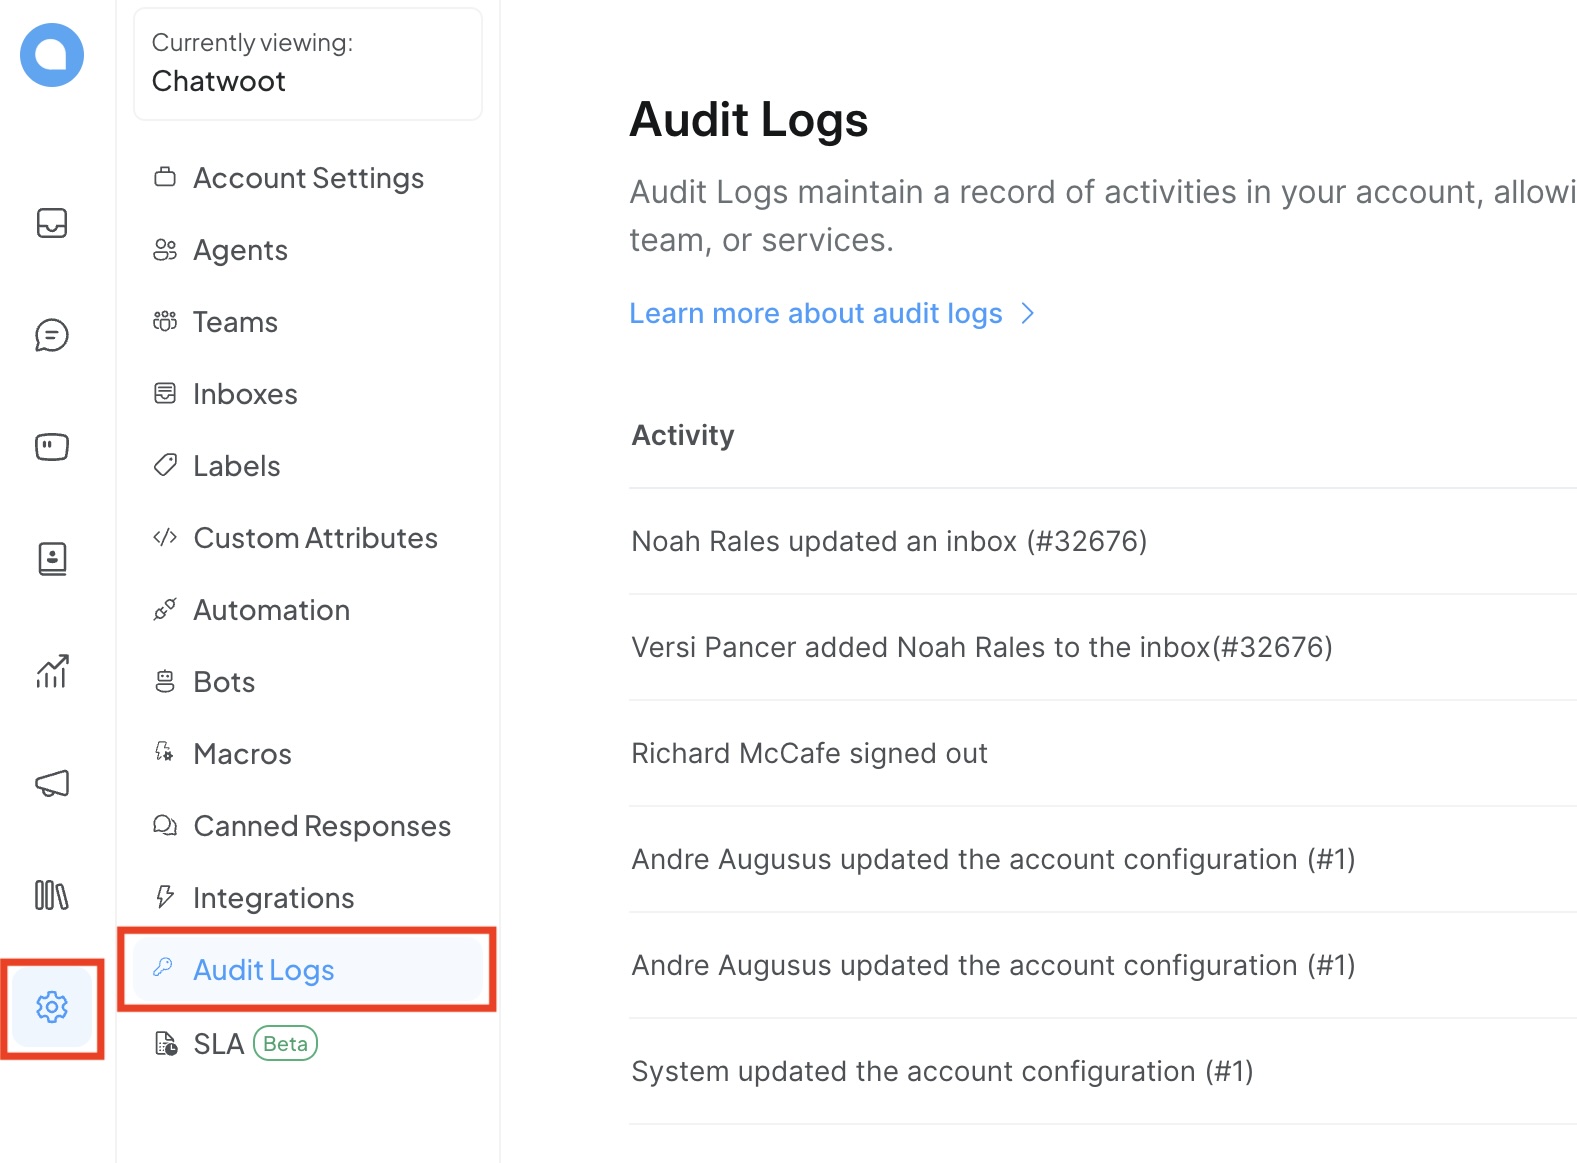Viewport: 1577px width, 1163px height.
Task: Open the Reports chart icon
Action: [x=52, y=671]
